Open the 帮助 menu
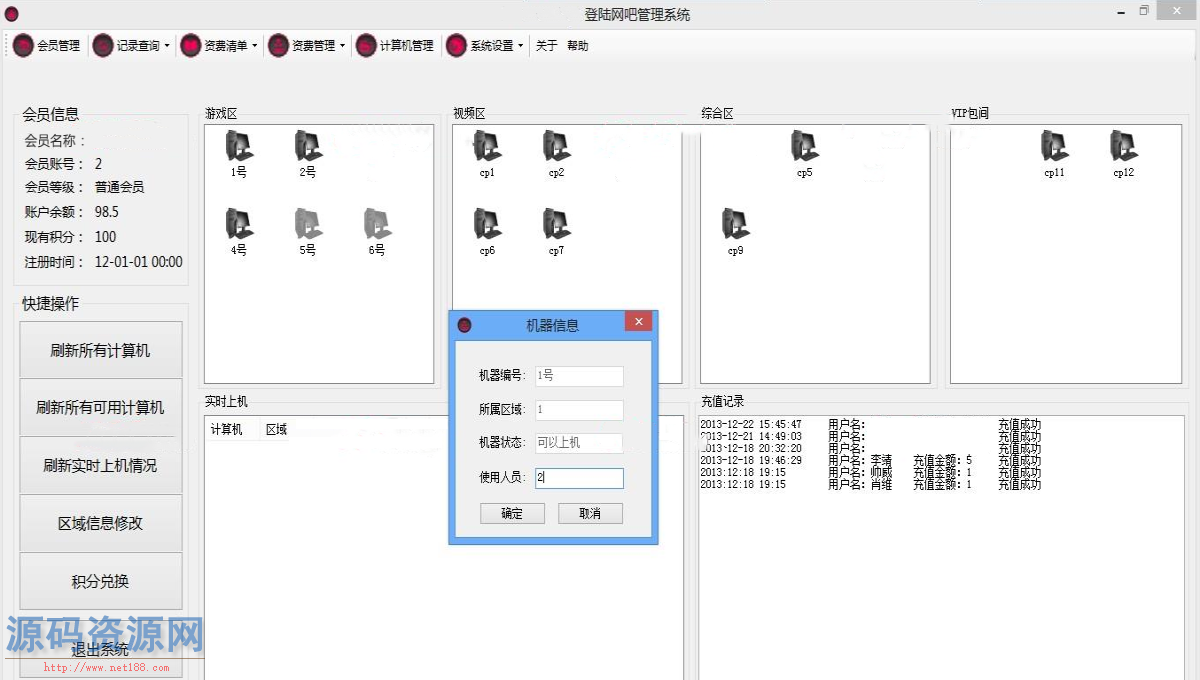The height and width of the screenshot is (680, 1200). click(578, 46)
